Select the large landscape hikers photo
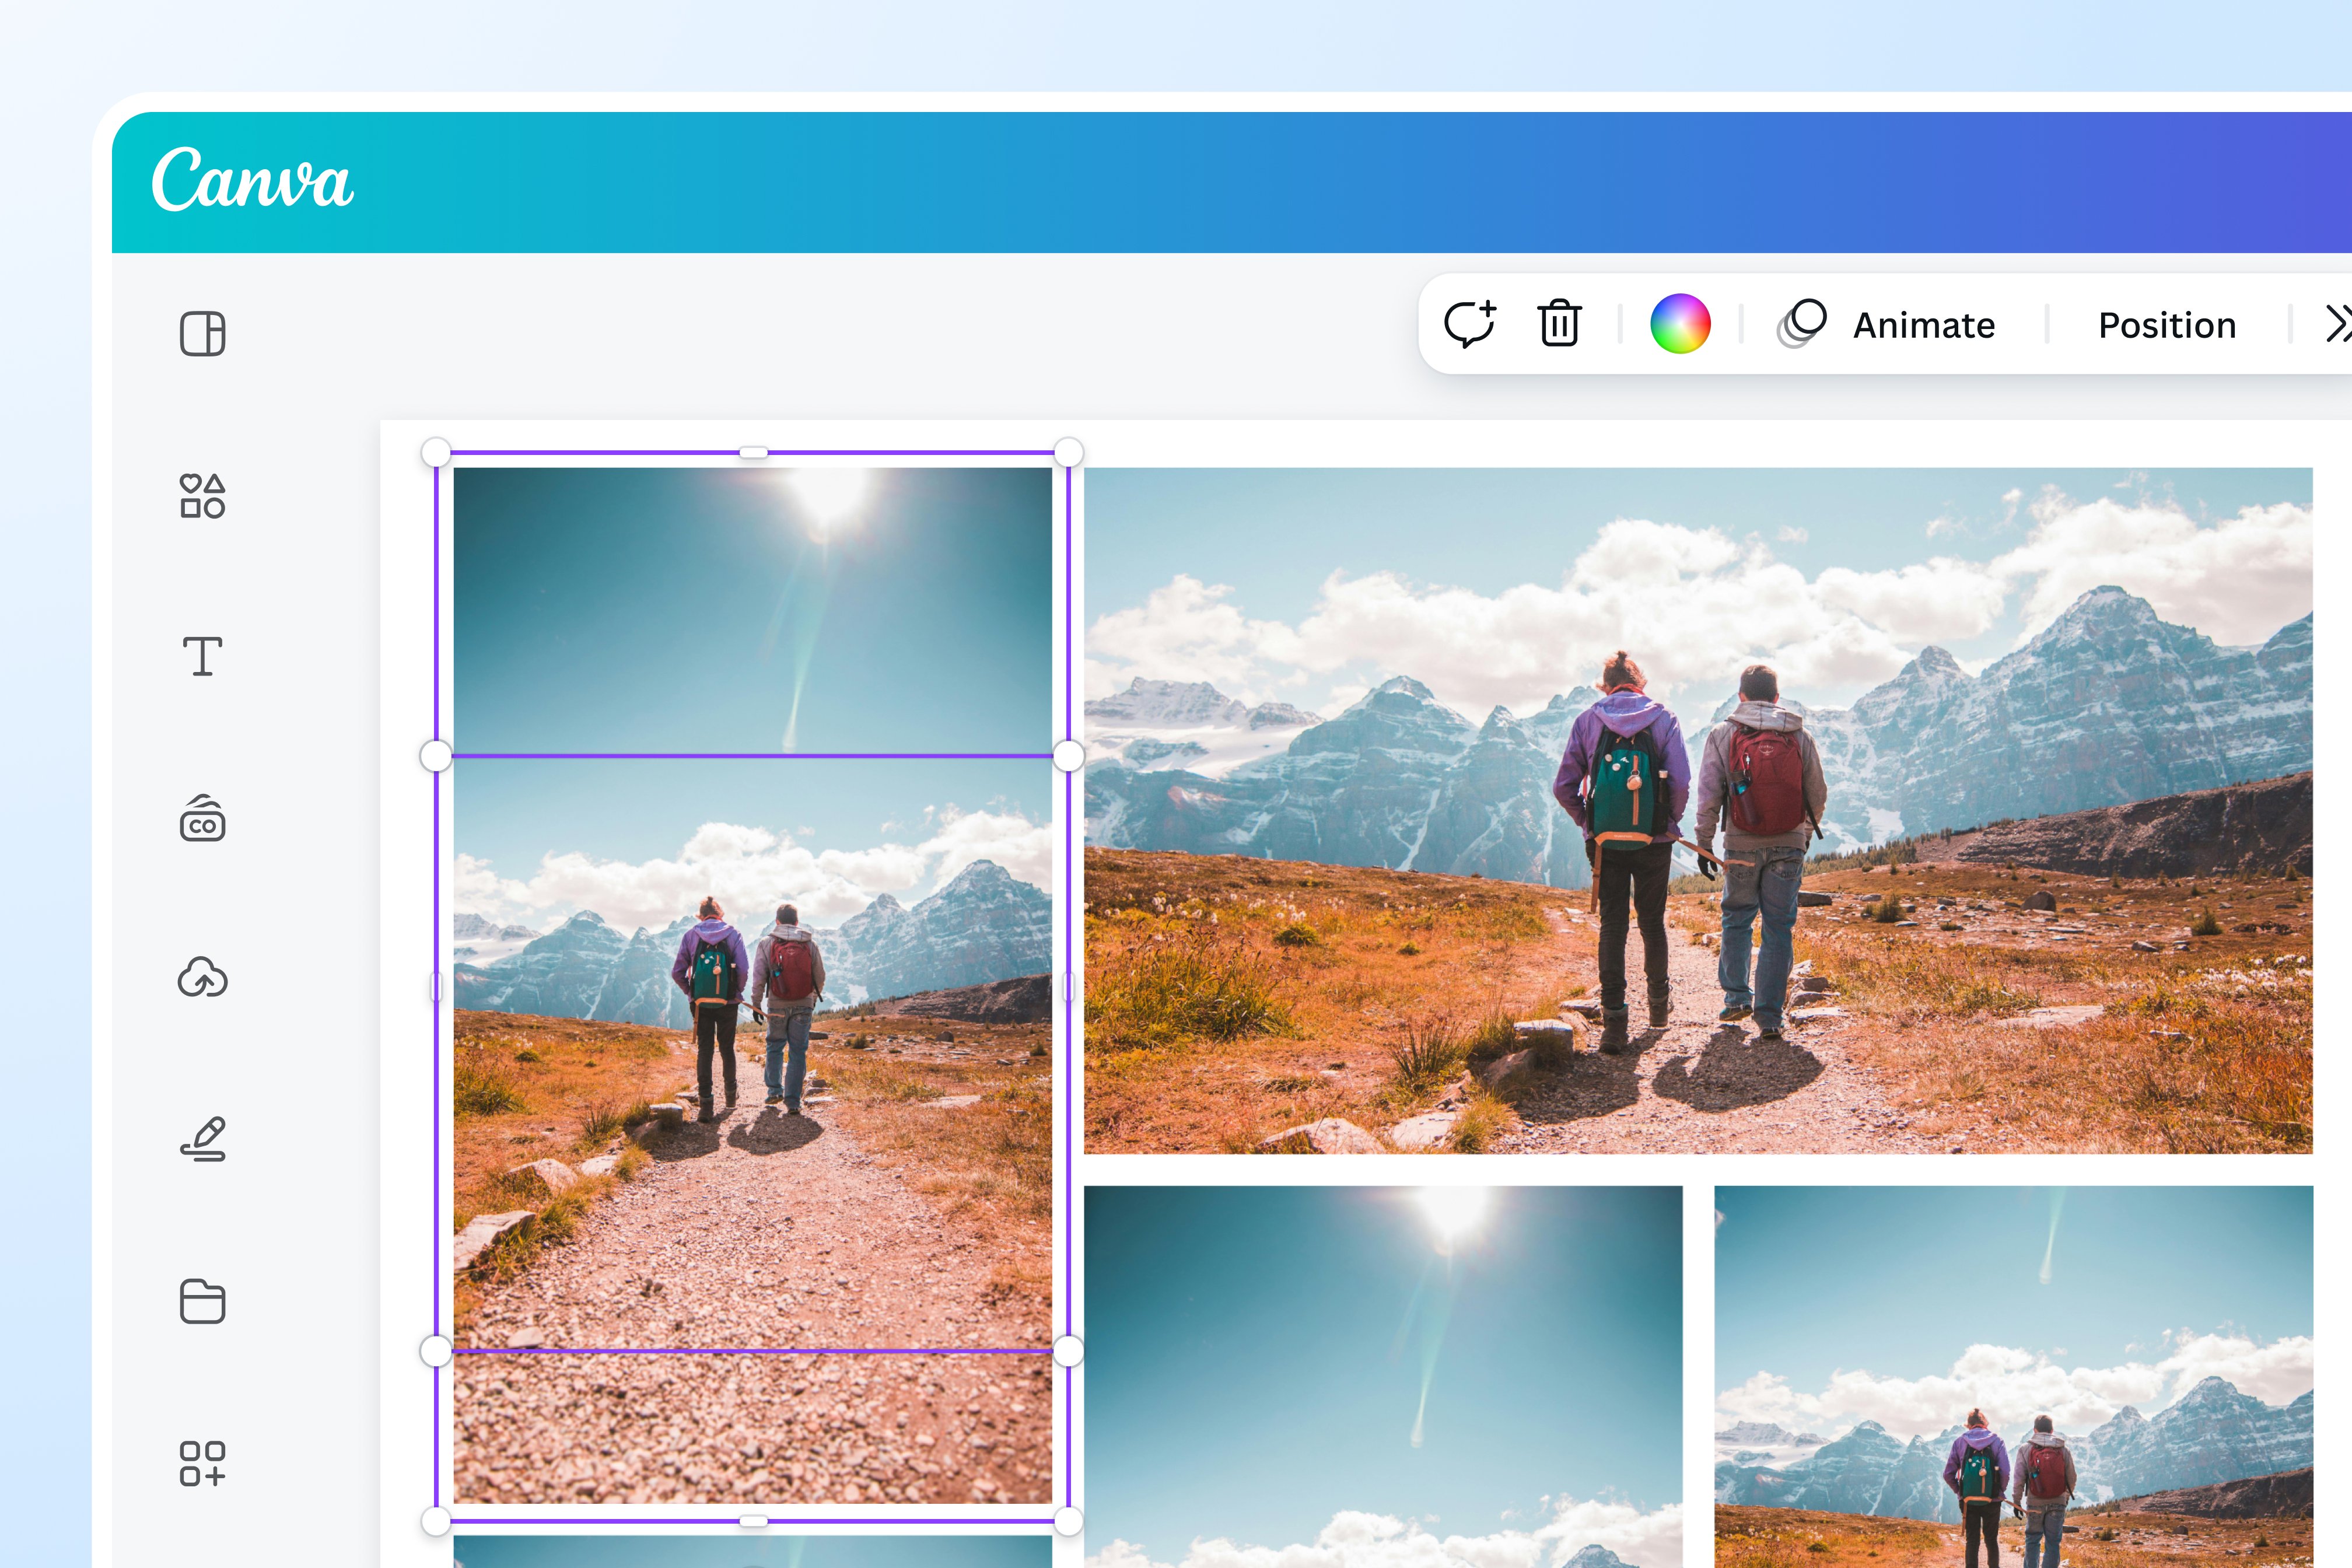Image resolution: width=2352 pixels, height=1568 pixels. pyautogui.click(x=1697, y=810)
